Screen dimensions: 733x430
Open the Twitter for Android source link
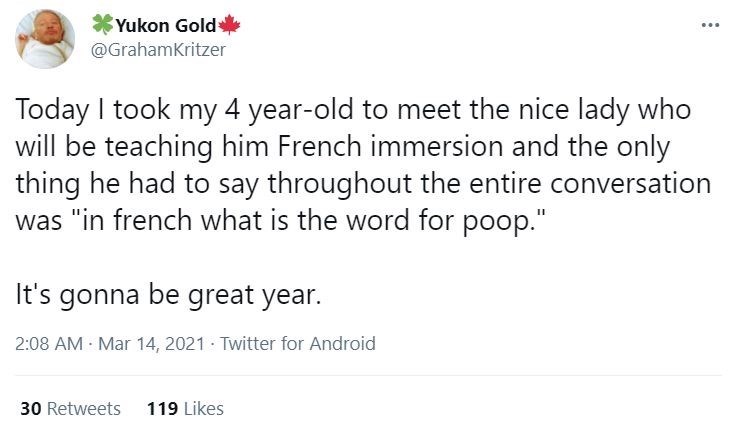click(x=297, y=344)
